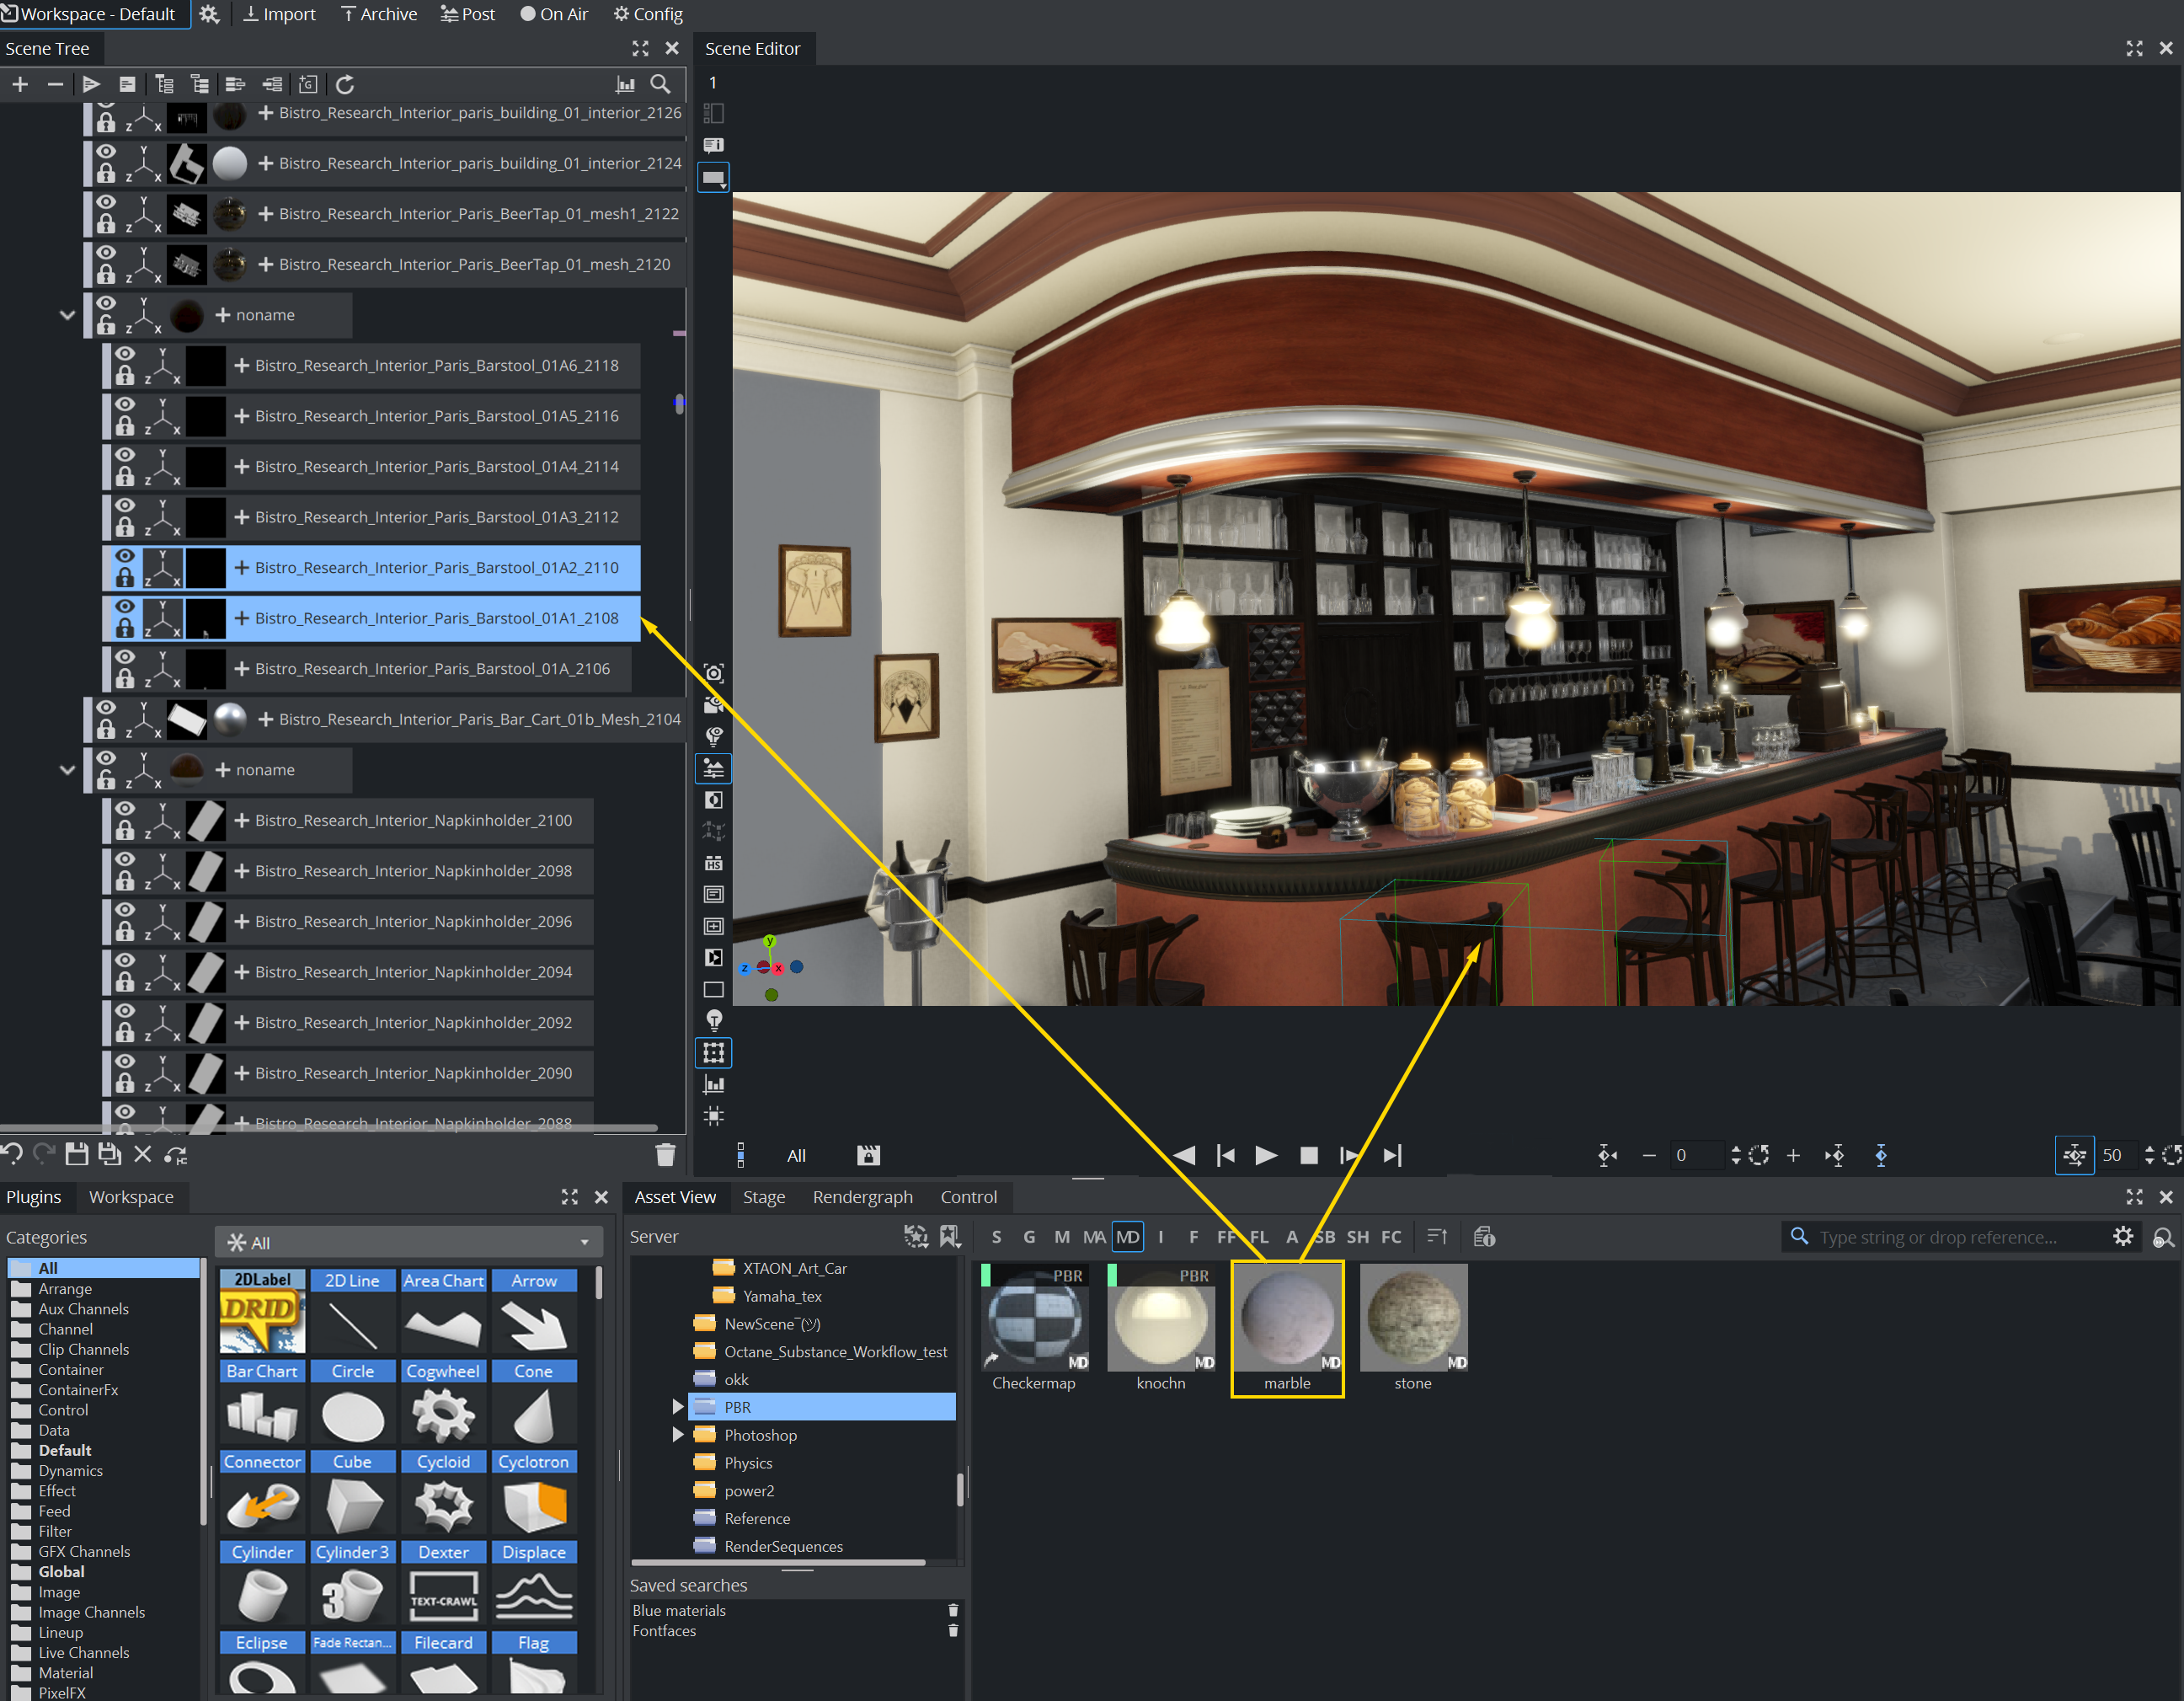Click asset search settings gear icon

2123,1237
